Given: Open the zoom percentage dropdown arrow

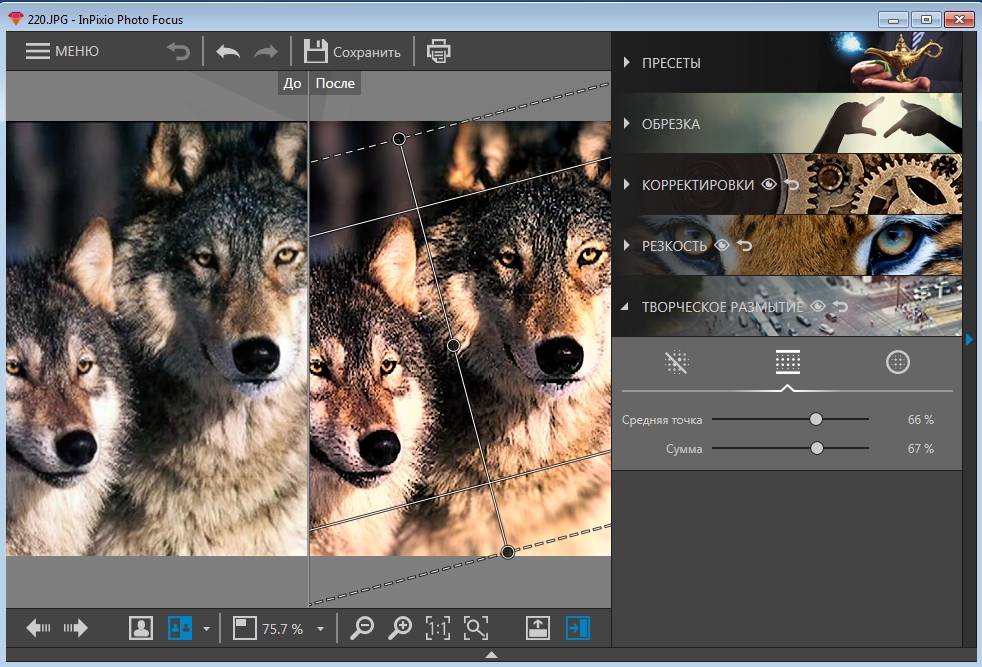Looking at the screenshot, I should coord(321,629).
